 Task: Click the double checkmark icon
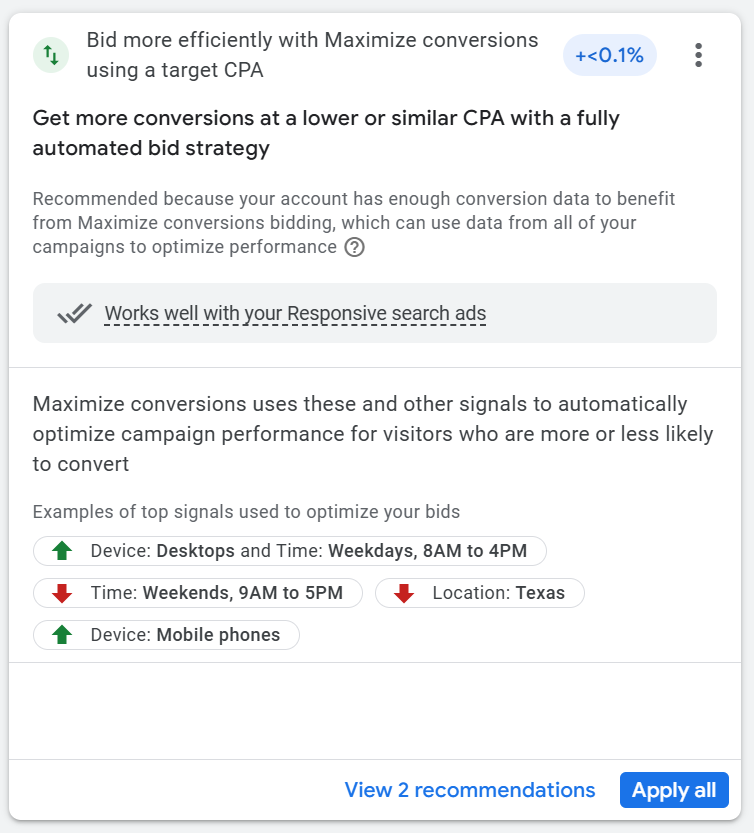click(x=75, y=314)
